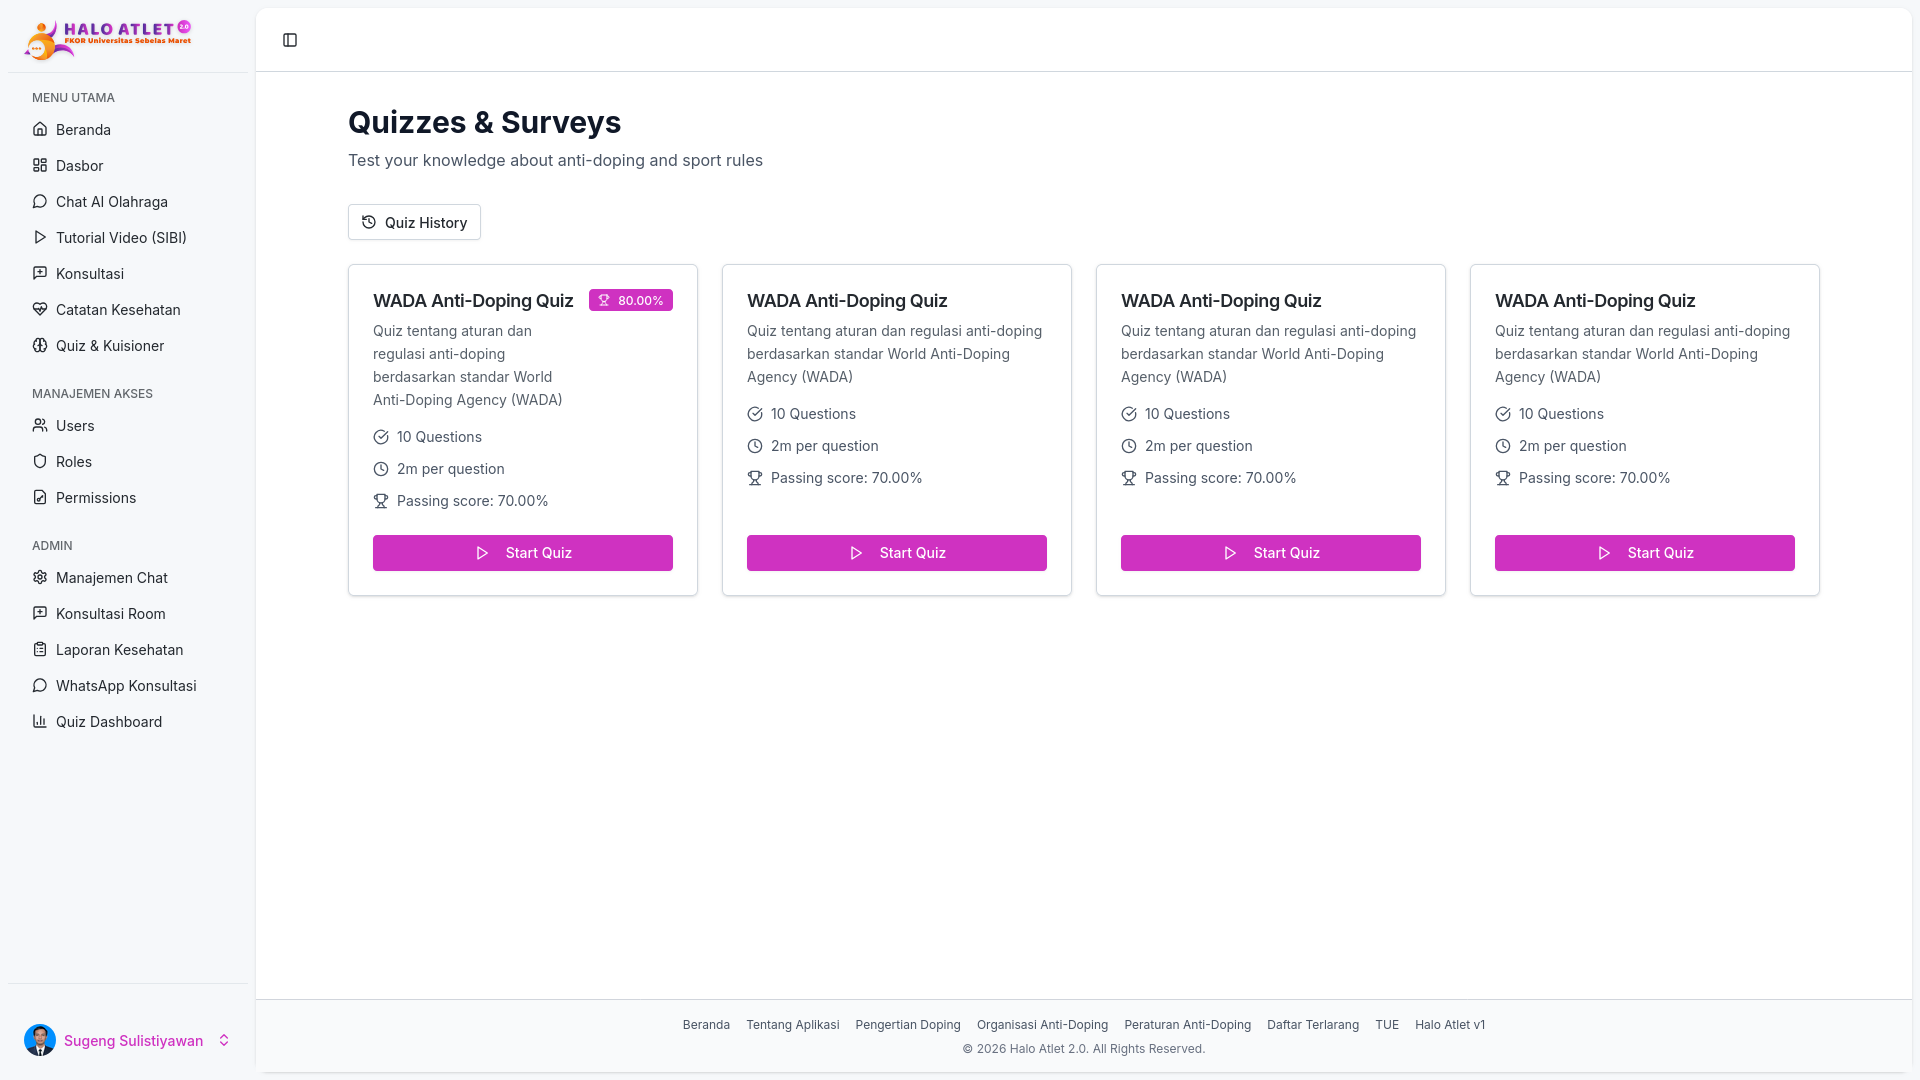Open the Users management page
The height and width of the screenshot is (1080, 1920).
128,425
